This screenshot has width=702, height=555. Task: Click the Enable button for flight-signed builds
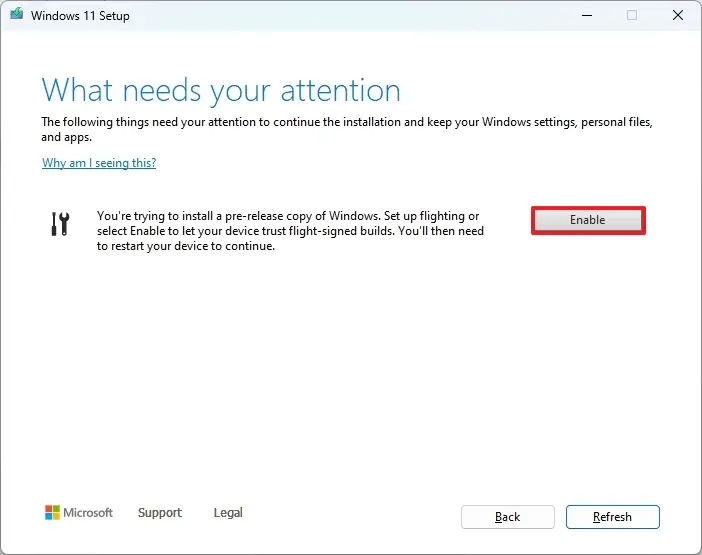[588, 220]
